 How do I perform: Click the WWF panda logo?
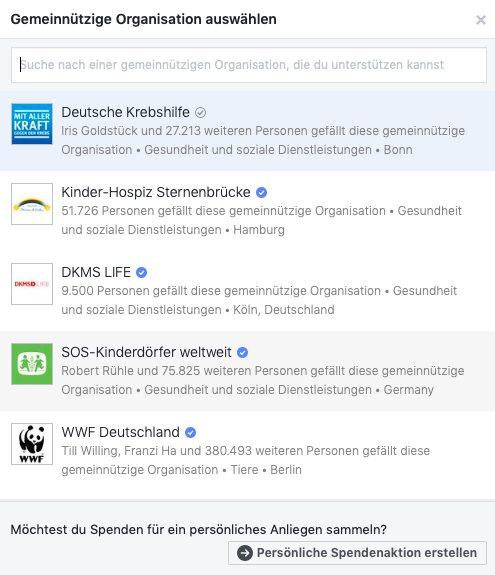click(x=32, y=444)
